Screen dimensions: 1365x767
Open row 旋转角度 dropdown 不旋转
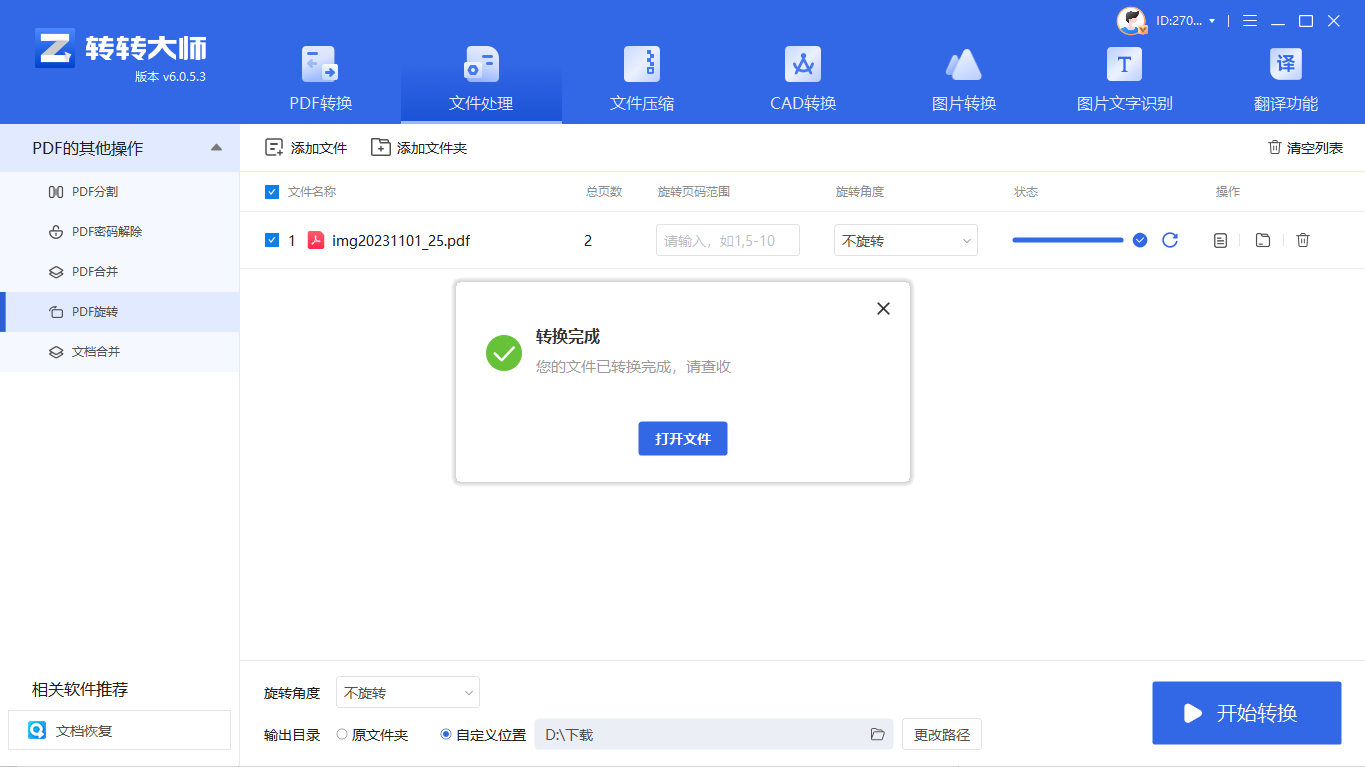[906, 240]
